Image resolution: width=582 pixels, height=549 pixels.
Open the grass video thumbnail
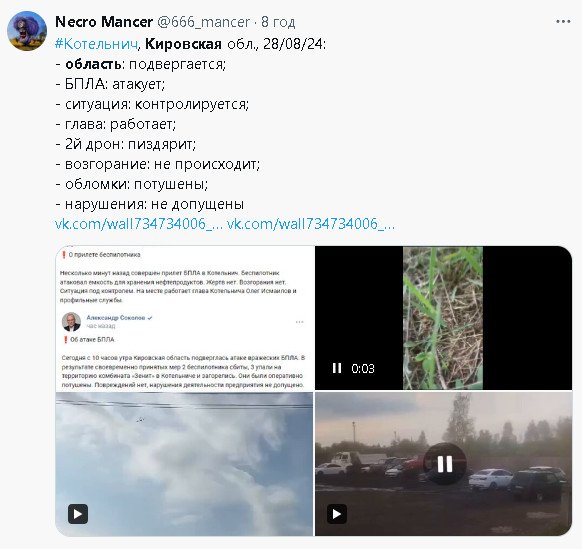[443, 318]
